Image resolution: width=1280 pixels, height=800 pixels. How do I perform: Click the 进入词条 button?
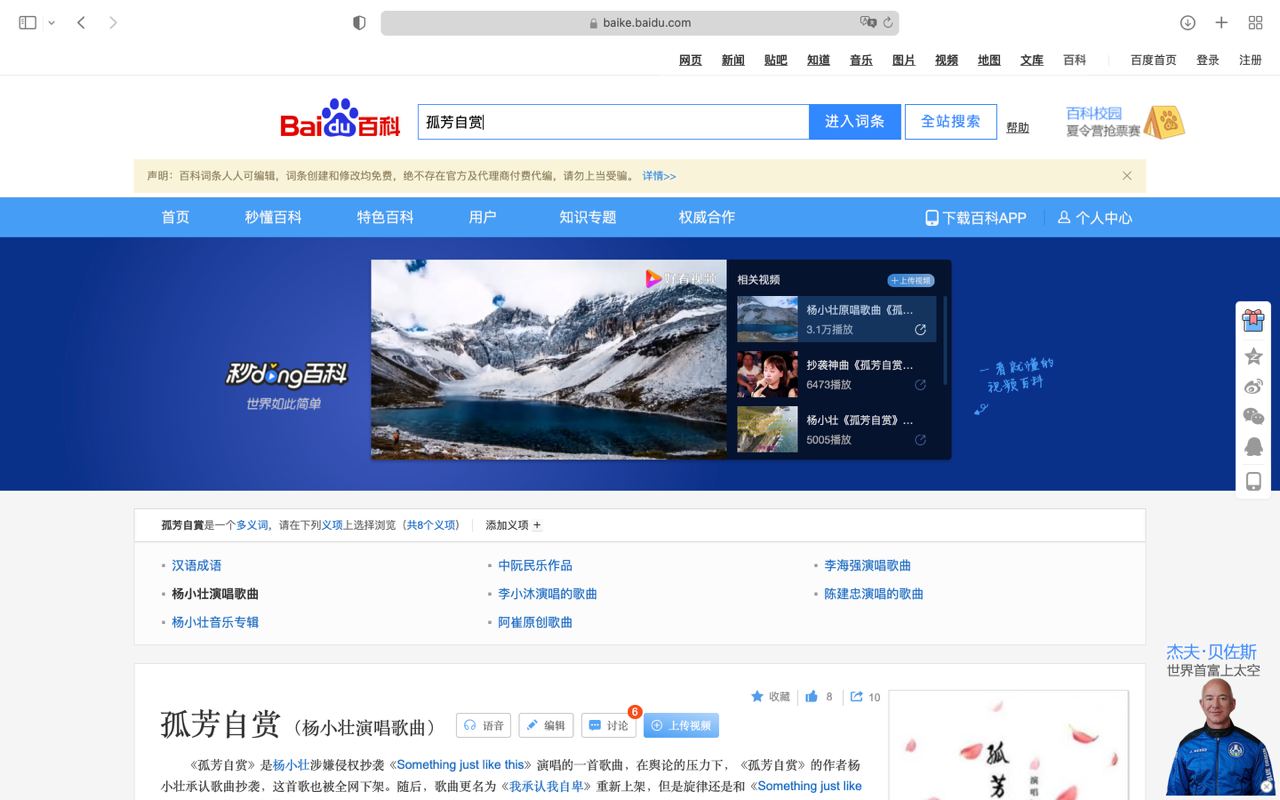click(854, 121)
